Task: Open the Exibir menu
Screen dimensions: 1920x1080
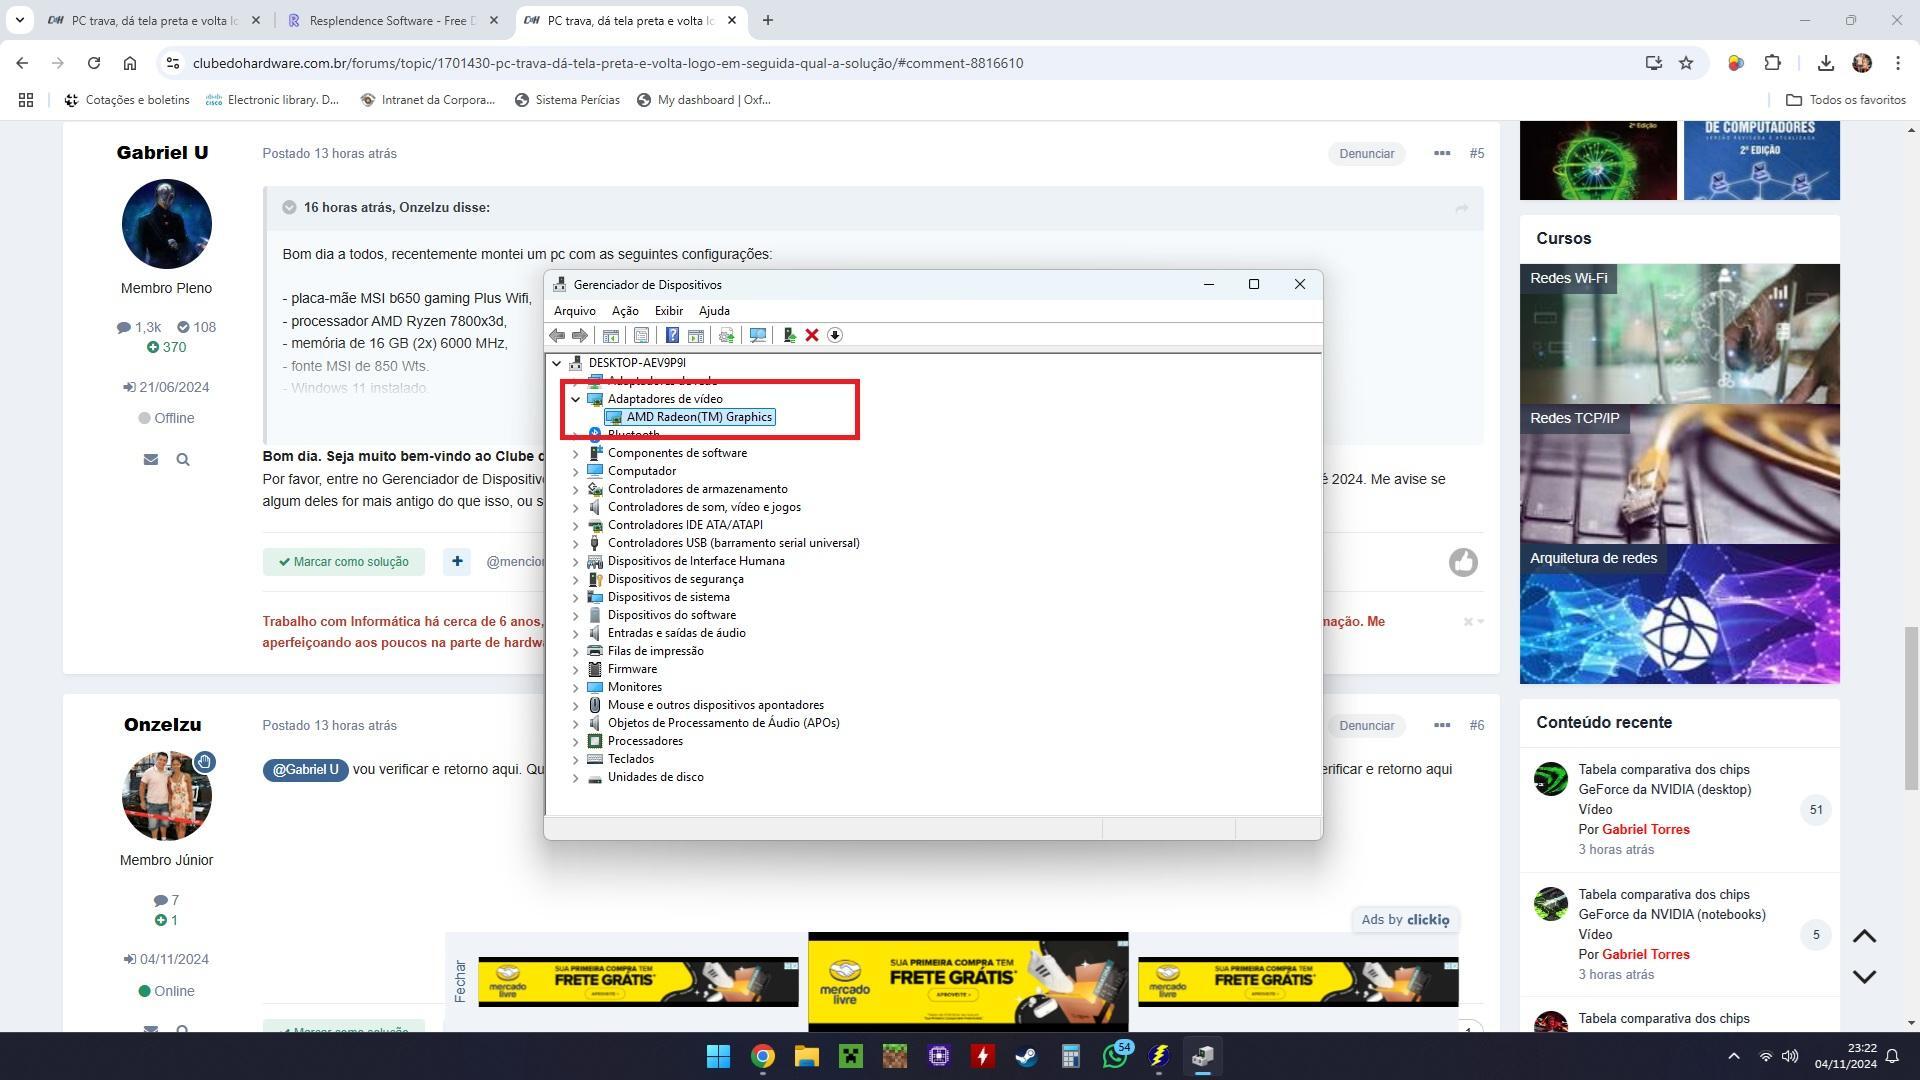Action: coord(669,311)
